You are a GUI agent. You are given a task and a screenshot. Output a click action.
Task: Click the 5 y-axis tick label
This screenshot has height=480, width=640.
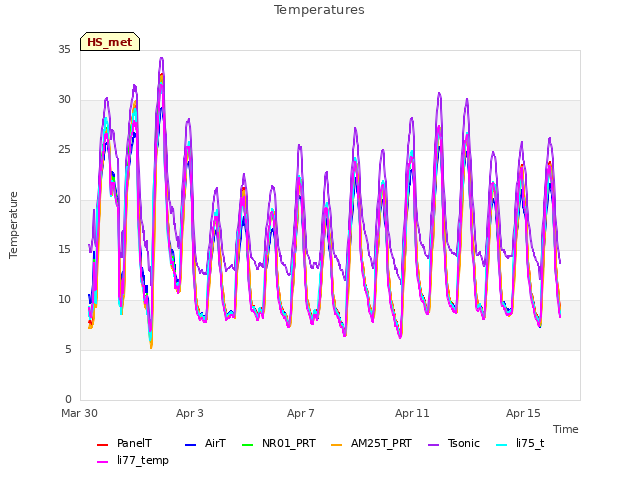point(68,349)
